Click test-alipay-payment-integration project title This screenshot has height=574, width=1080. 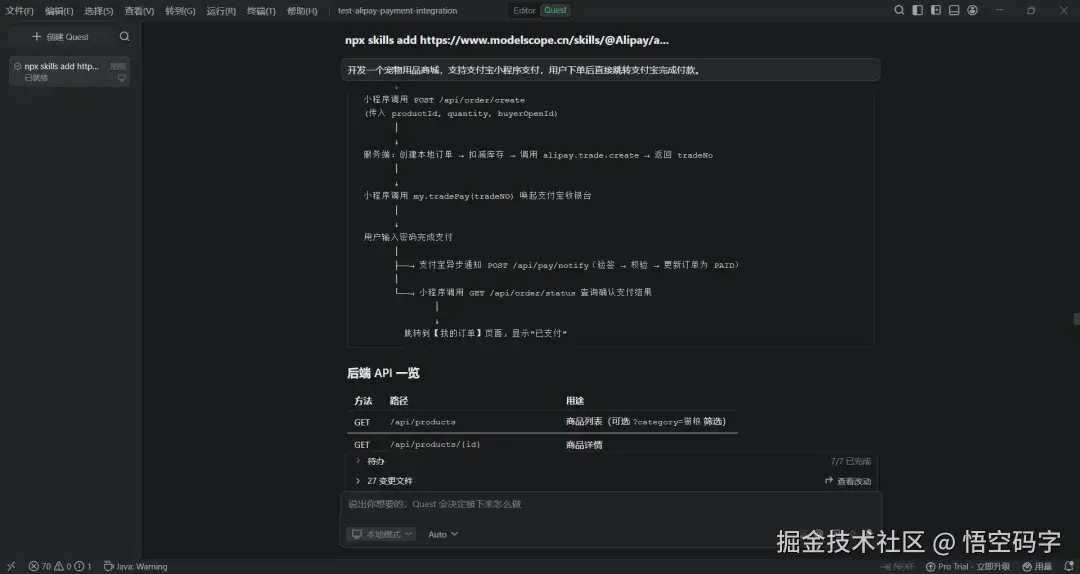click(397, 11)
